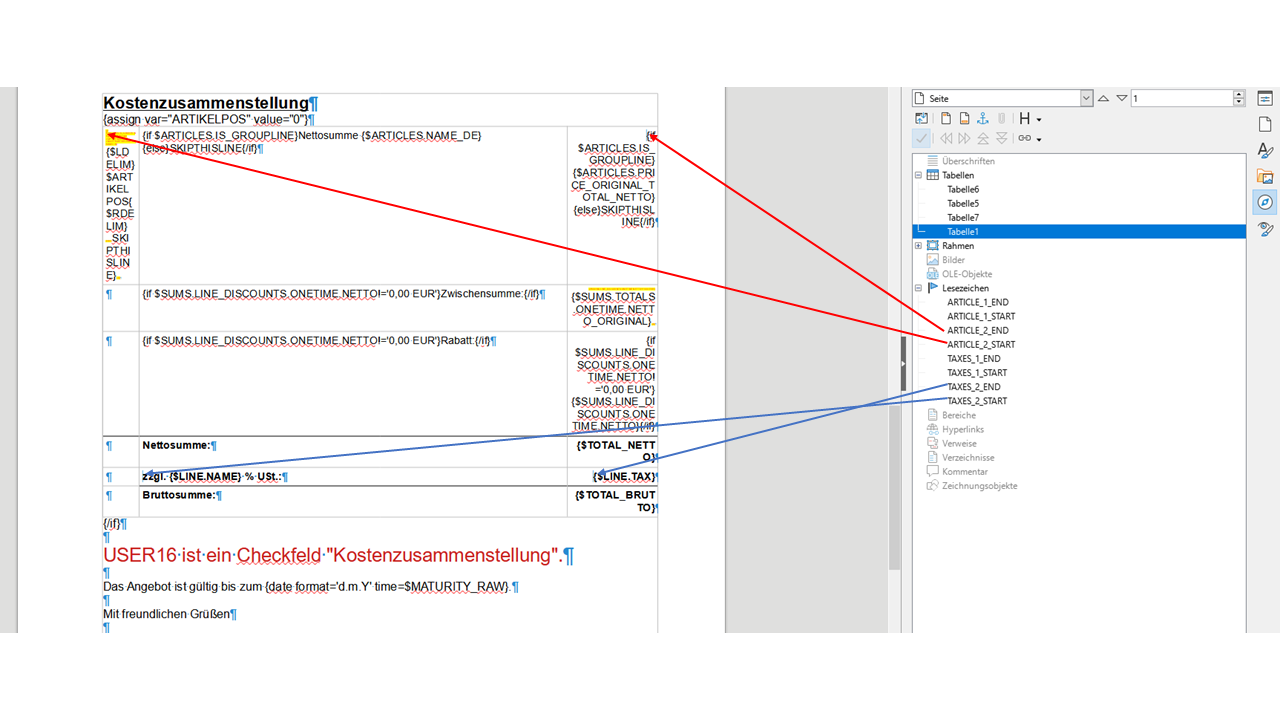
Task: Click the Navigator compass icon in sidebar
Action: pos(1265,202)
